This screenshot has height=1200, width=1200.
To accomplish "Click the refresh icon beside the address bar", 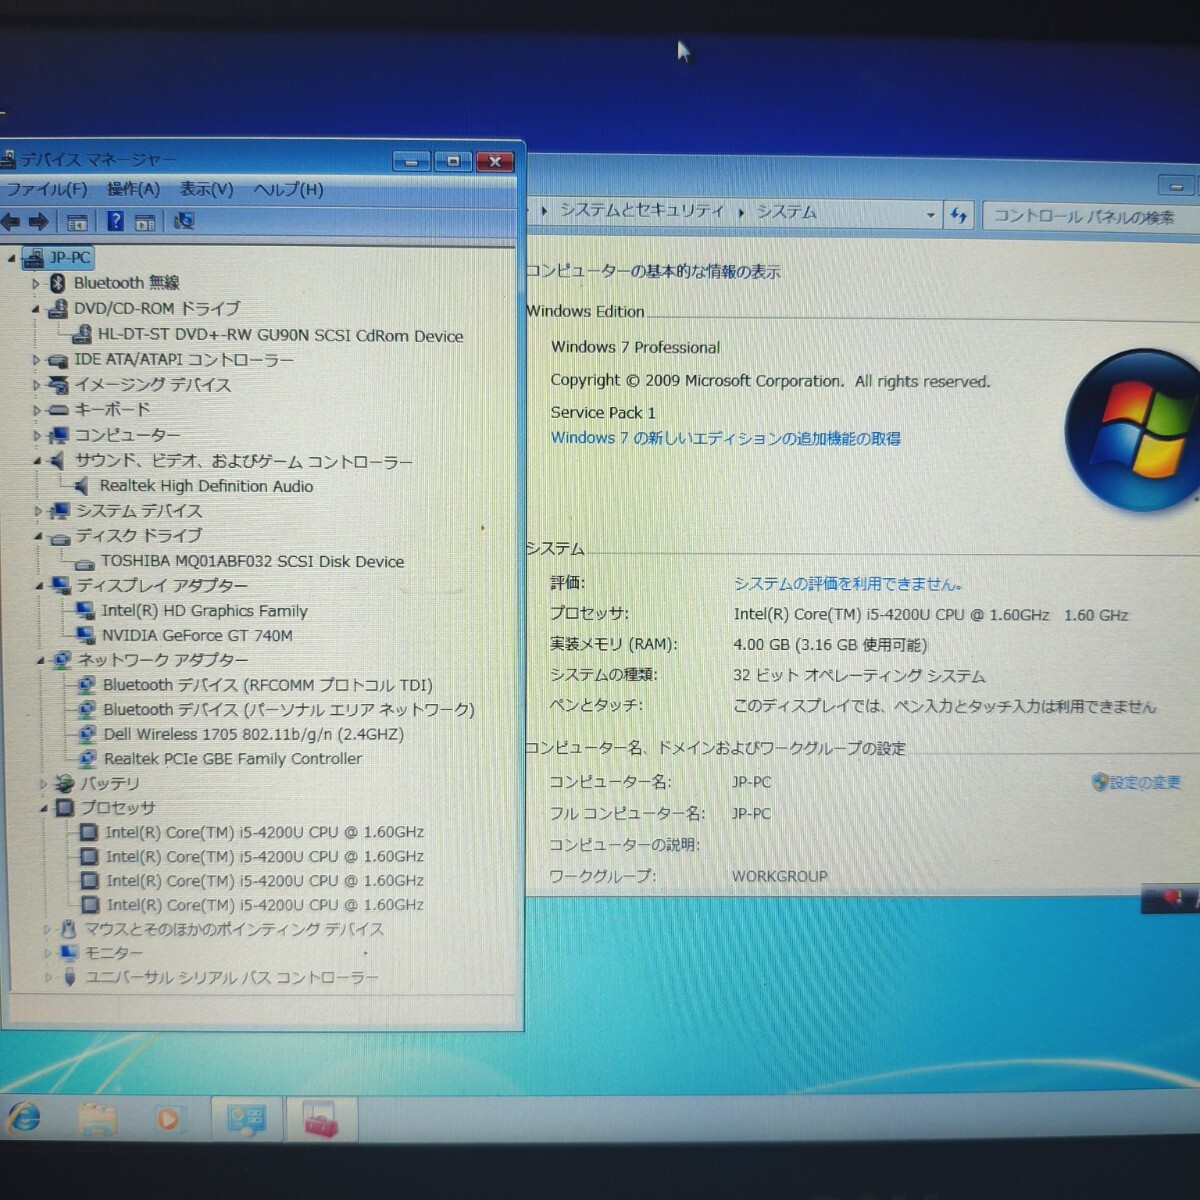I will pos(958,215).
